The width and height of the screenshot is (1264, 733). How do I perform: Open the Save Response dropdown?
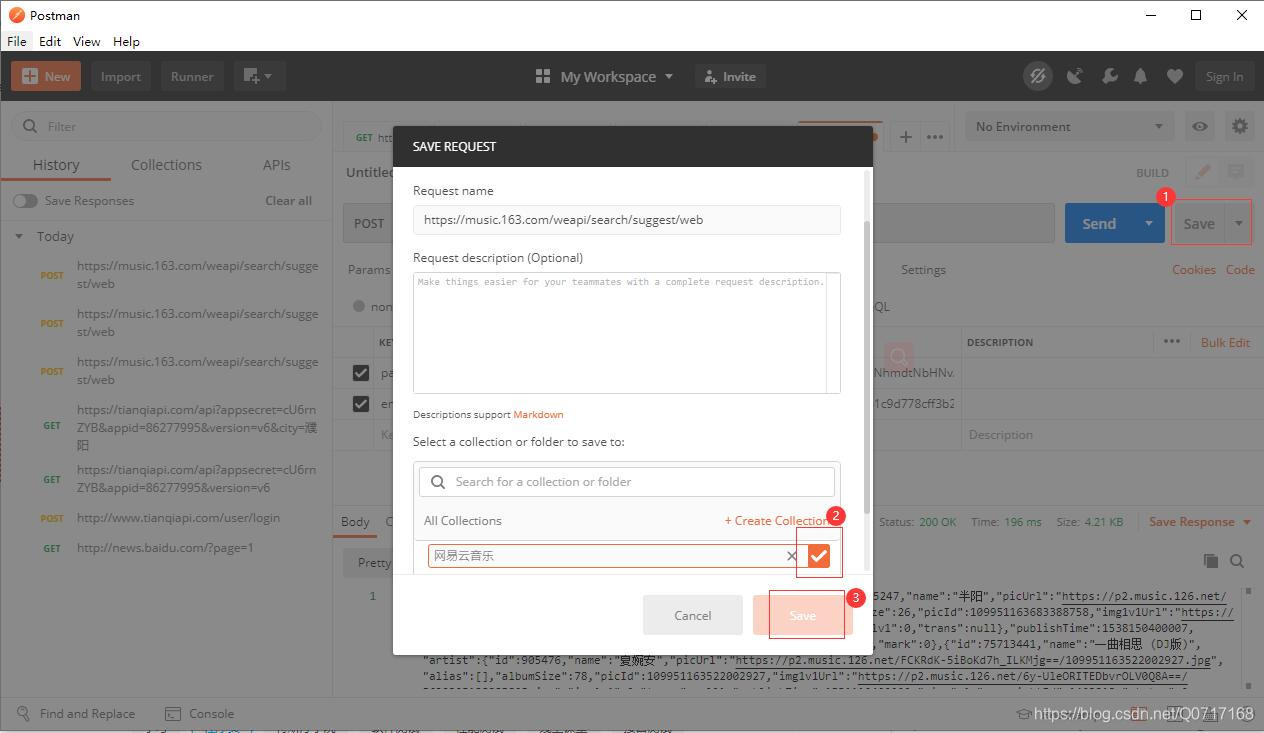[1200, 521]
